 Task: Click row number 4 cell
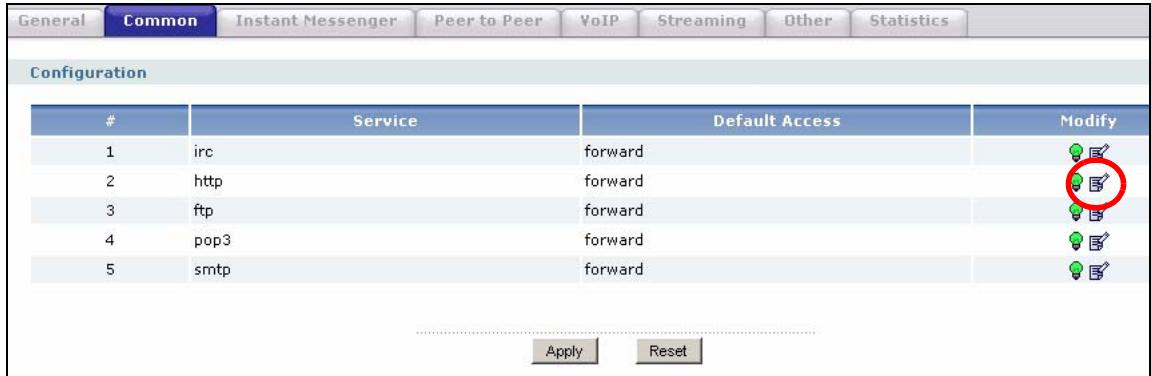click(109, 240)
